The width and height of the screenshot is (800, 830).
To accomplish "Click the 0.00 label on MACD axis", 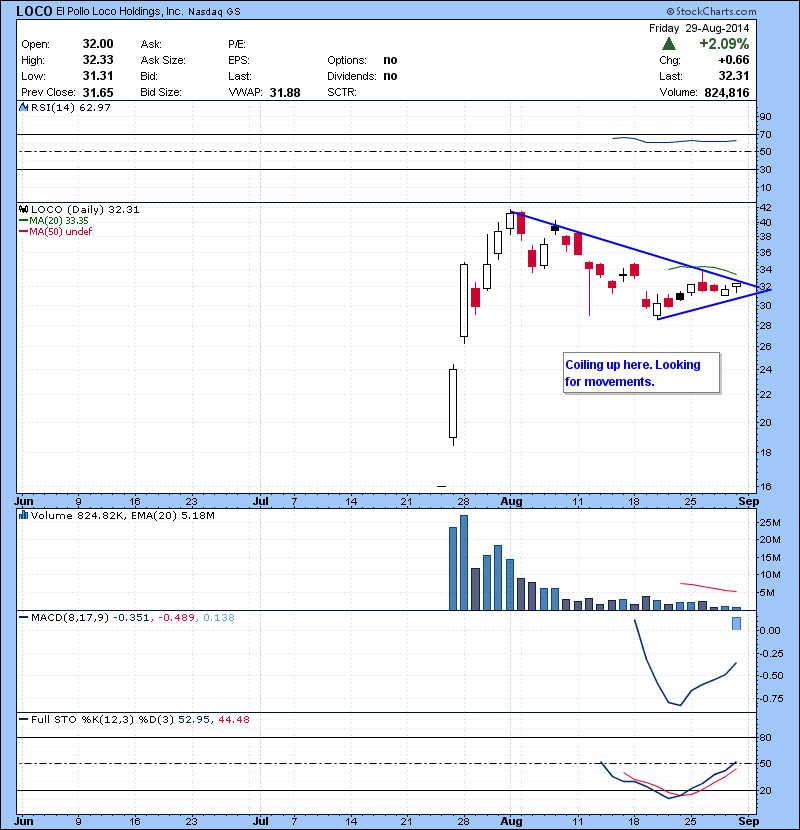I will click(x=770, y=630).
